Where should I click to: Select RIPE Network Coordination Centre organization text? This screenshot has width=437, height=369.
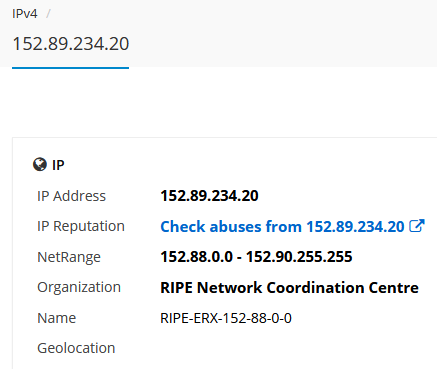click(289, 287)
